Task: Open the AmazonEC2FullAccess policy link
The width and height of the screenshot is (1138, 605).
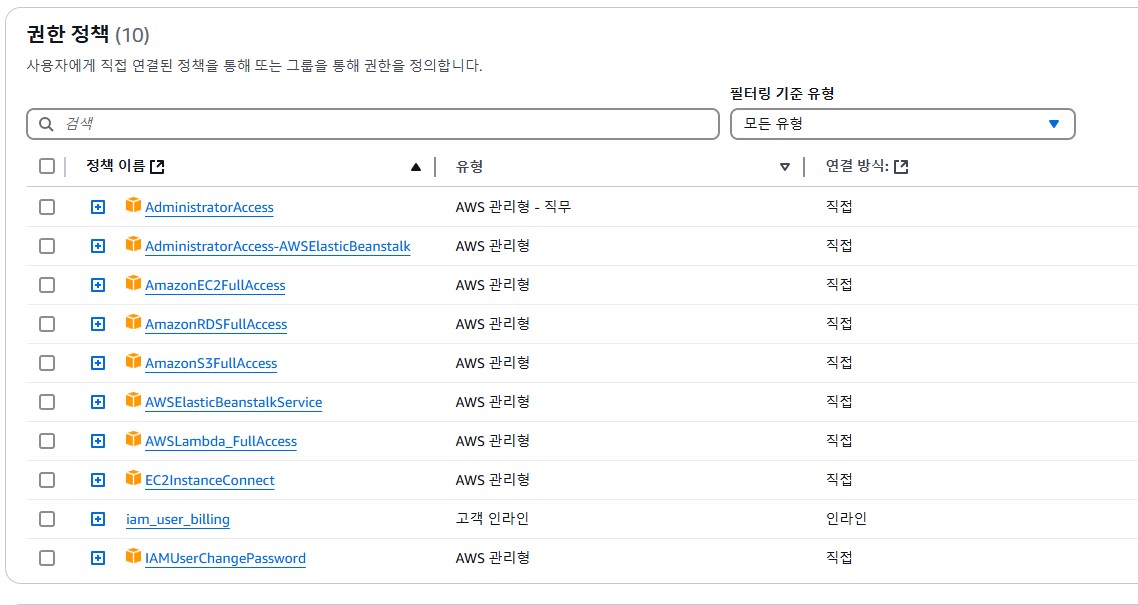Action: click(215, 286)
